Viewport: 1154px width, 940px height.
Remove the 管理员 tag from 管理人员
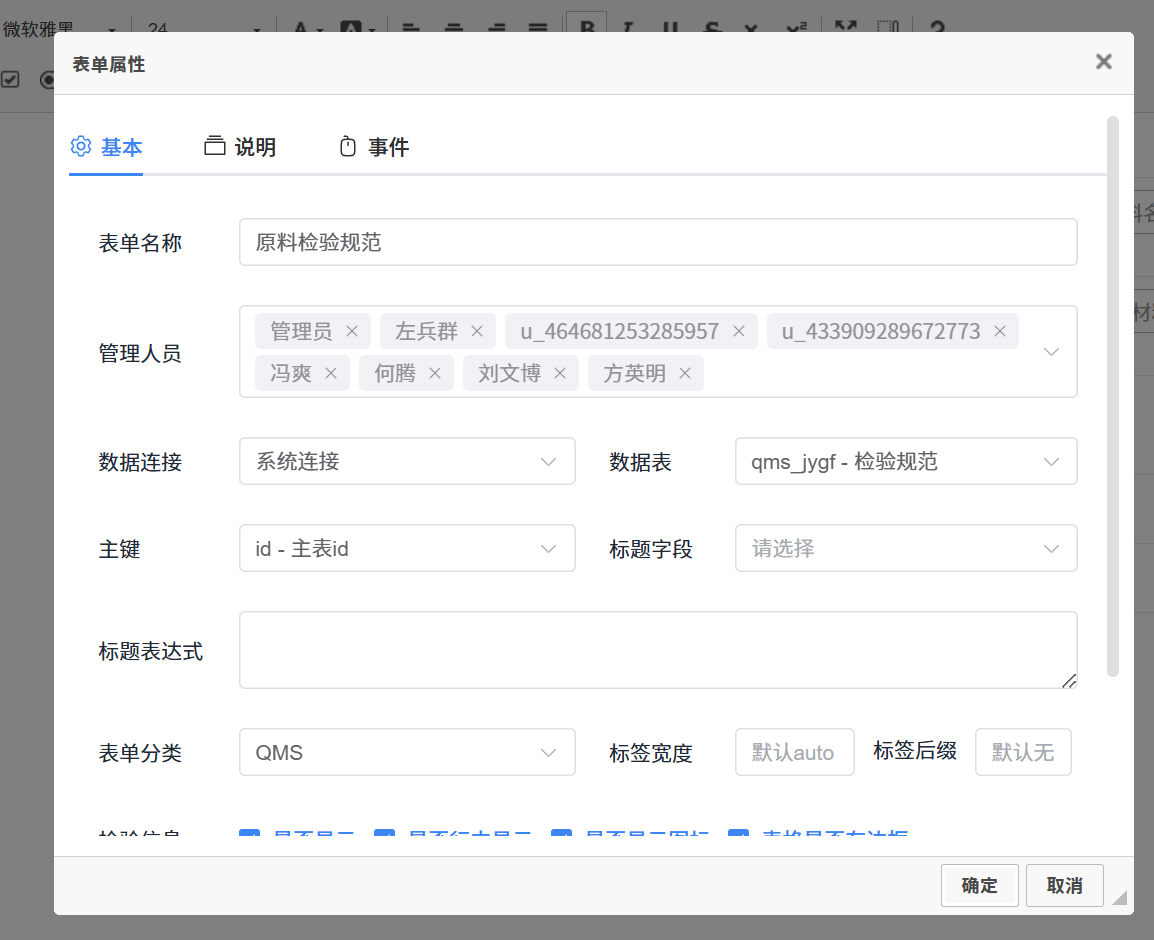point(352,331)
